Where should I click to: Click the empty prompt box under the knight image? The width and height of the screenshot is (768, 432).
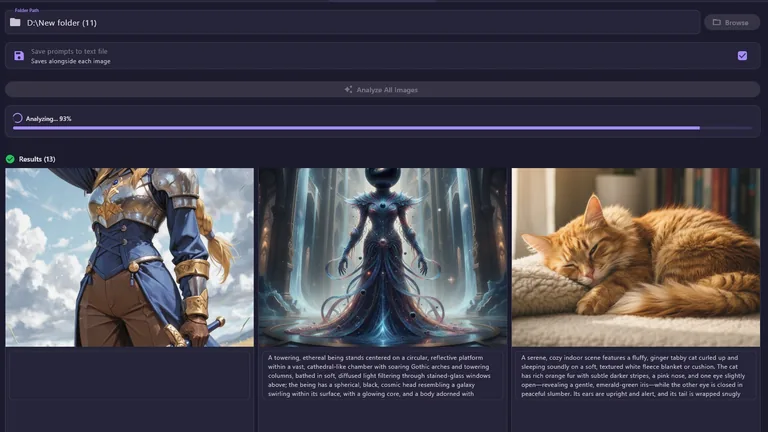(x=130, y=375)
